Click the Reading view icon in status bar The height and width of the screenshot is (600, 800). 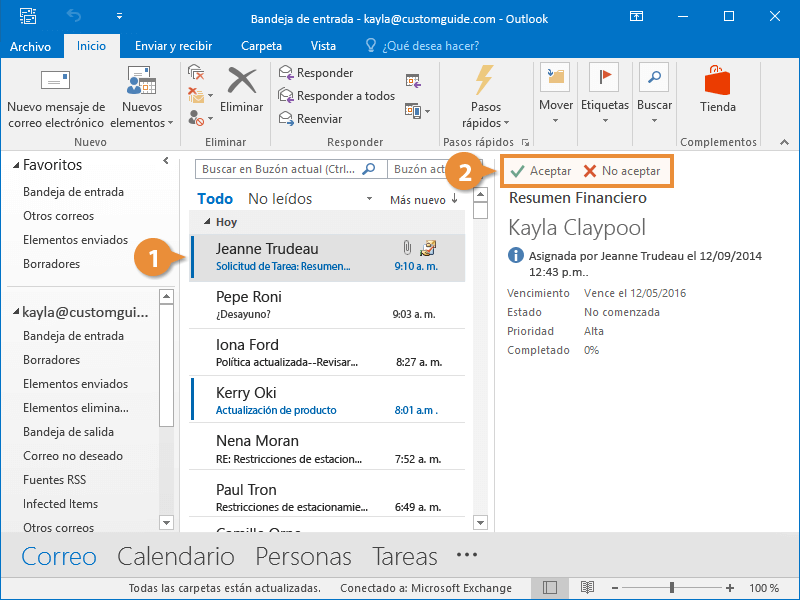point(587,588)
